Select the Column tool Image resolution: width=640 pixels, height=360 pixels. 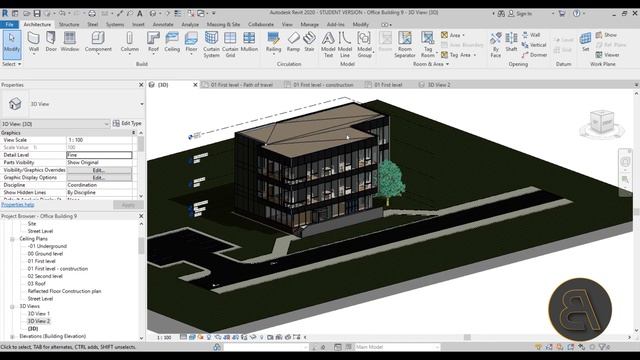click(129, 42)
